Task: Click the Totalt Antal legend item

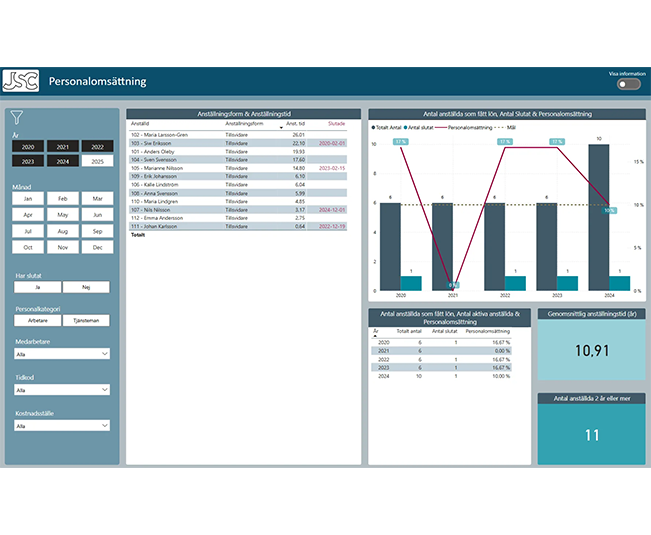Action: click(x=387, y=127)
